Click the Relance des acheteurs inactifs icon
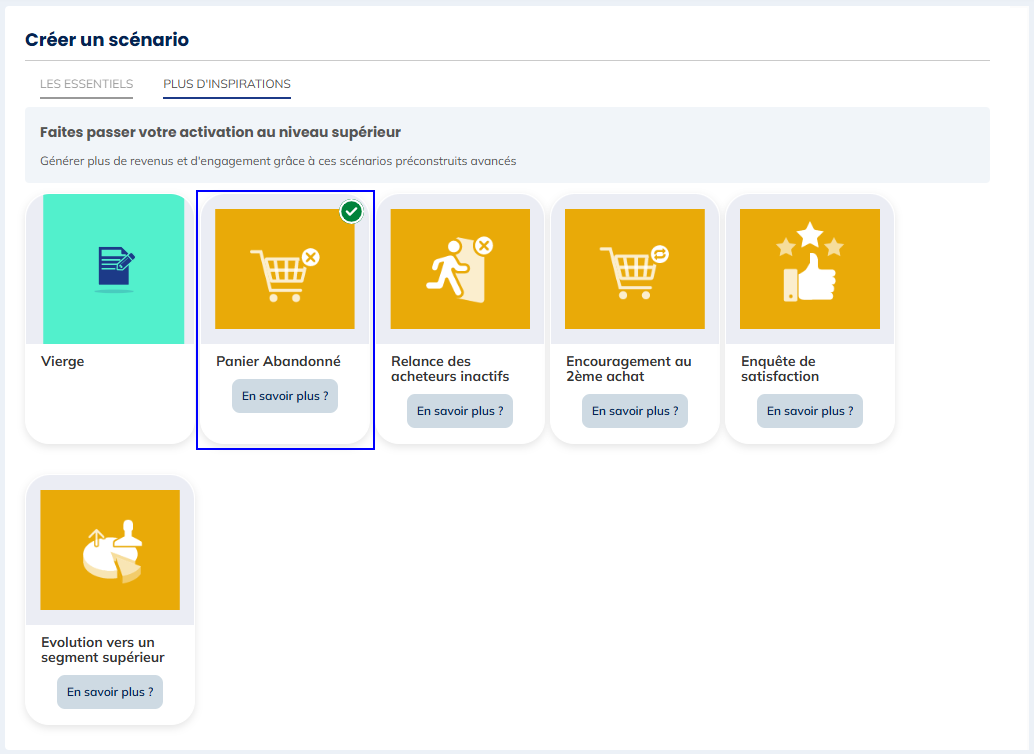Image resolution: width=1034 pixels, height=754 pixels. click(460, 269)
